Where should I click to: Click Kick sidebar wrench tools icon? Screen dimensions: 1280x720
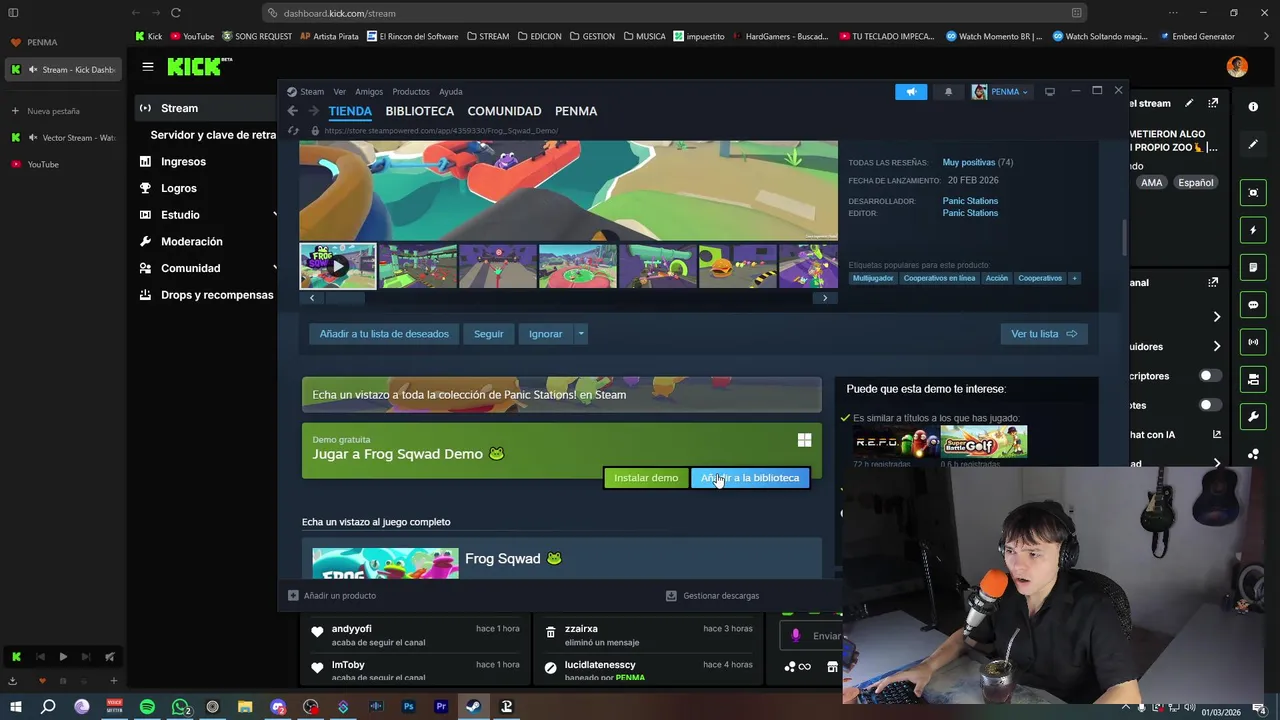coord(1253,416)
